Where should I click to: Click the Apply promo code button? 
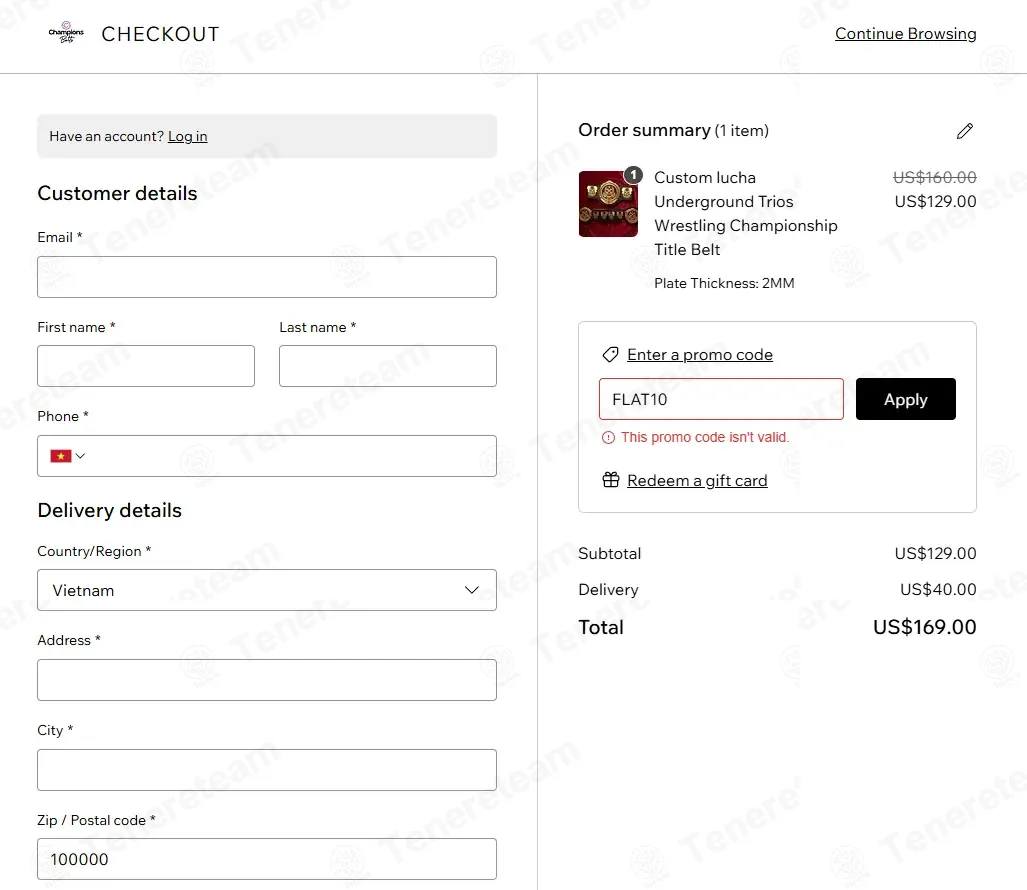(x=905, y=399)
